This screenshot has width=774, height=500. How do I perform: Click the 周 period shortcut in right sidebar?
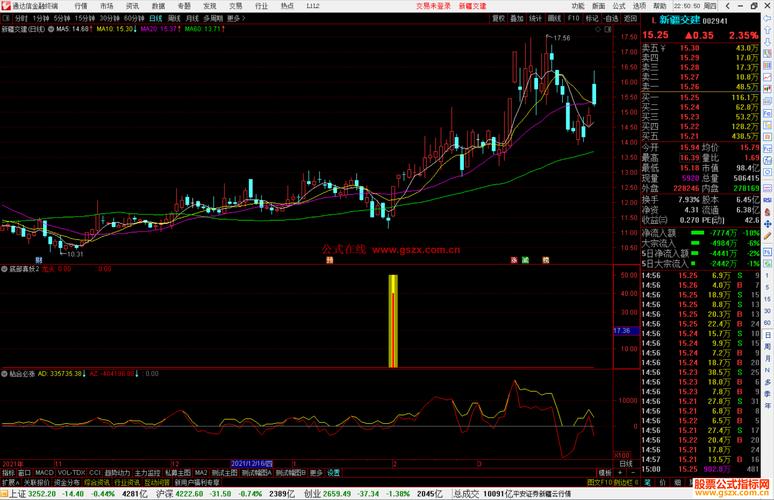pyautogui.click(x=768, y=346)
